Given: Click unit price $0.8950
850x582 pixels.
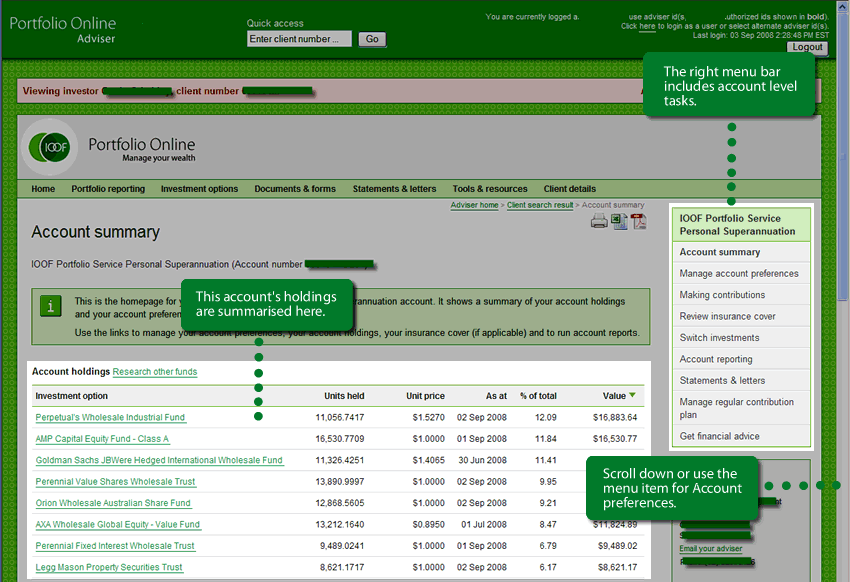Looking at the screenshot, I should coord(428,525).
